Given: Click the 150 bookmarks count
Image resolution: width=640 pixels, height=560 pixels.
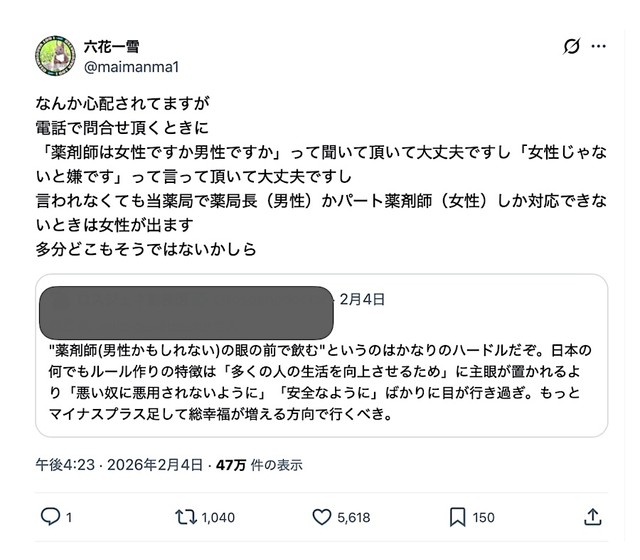Looking at the screenshot, I should click(x=483, y=517).
